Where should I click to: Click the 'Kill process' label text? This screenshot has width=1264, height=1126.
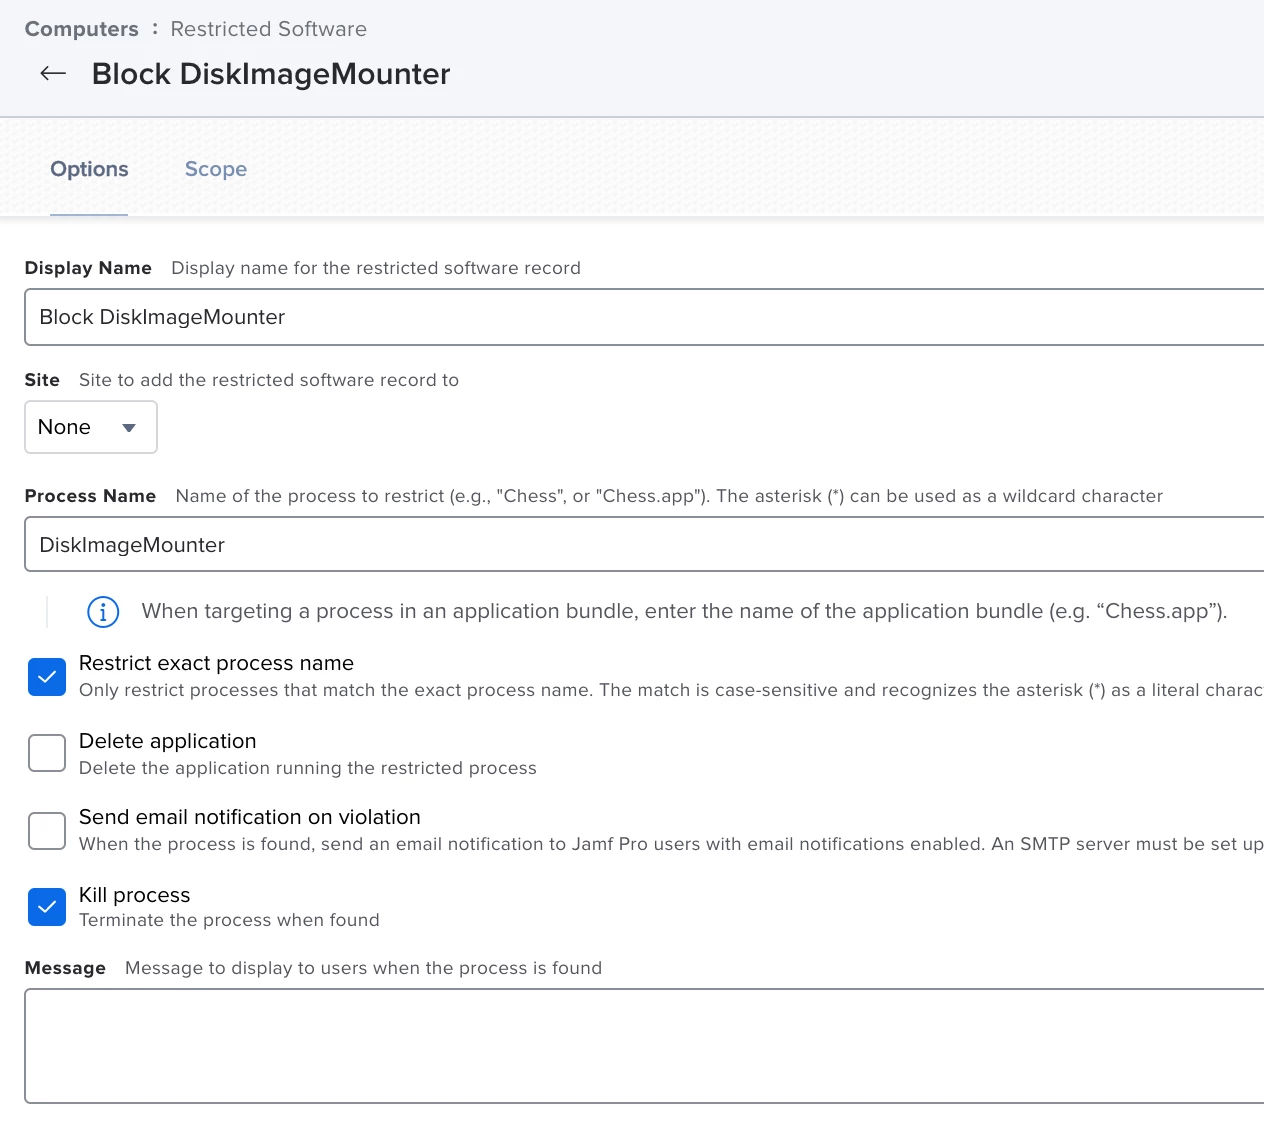click(x=134, y=895)
